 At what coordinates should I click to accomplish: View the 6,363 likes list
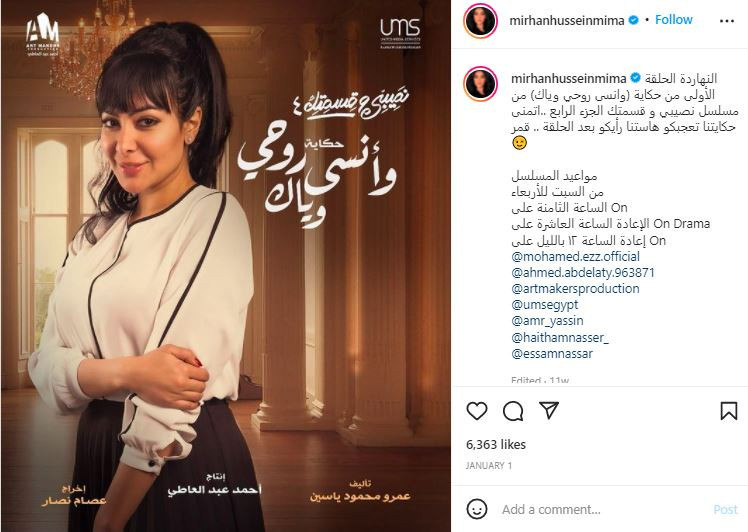pos(496,445)
